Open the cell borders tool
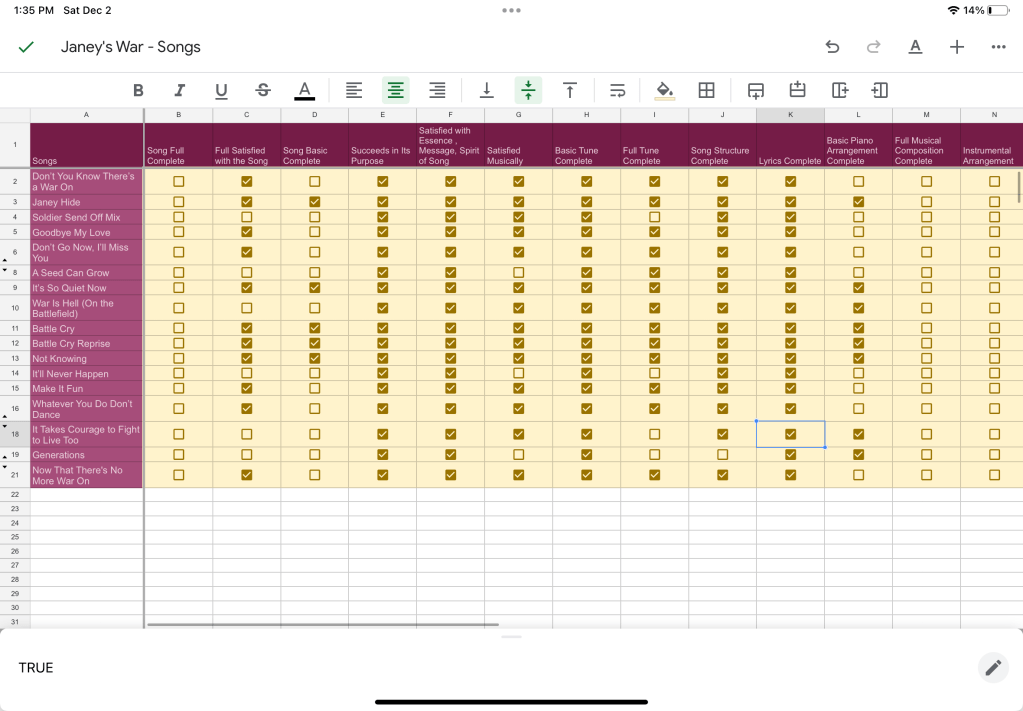Viewport: 1023px width, 711px height. tap(706, 91)
